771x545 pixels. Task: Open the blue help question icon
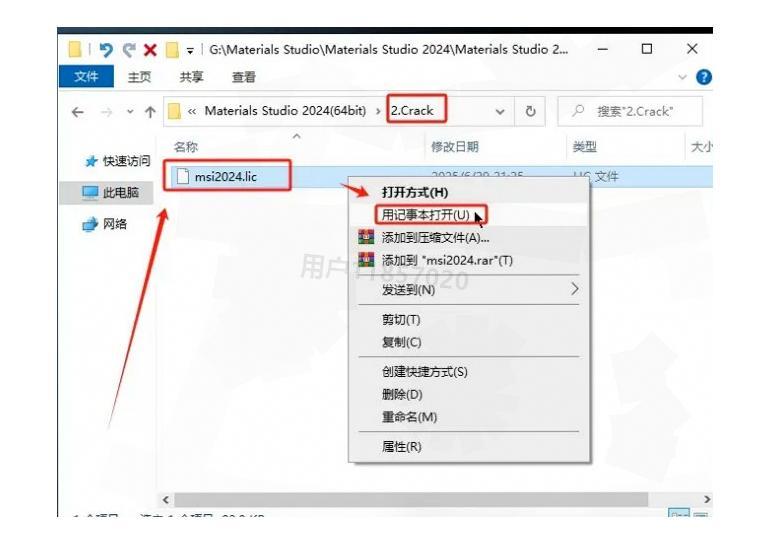(704, 77)
